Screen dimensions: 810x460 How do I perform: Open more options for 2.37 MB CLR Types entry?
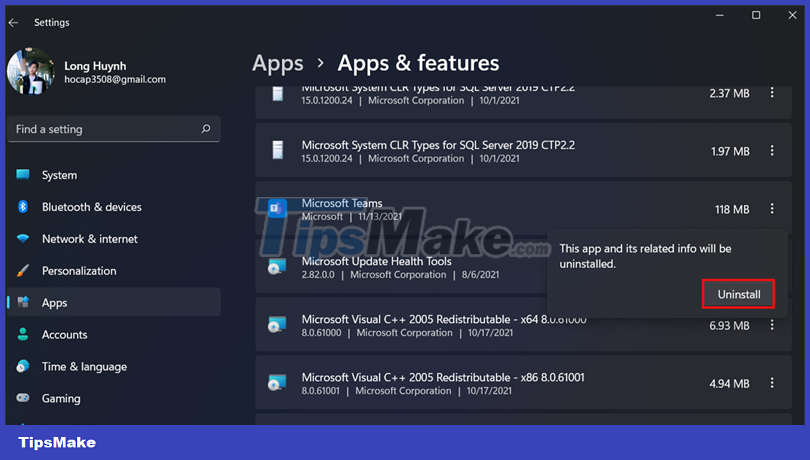[772, 93]
